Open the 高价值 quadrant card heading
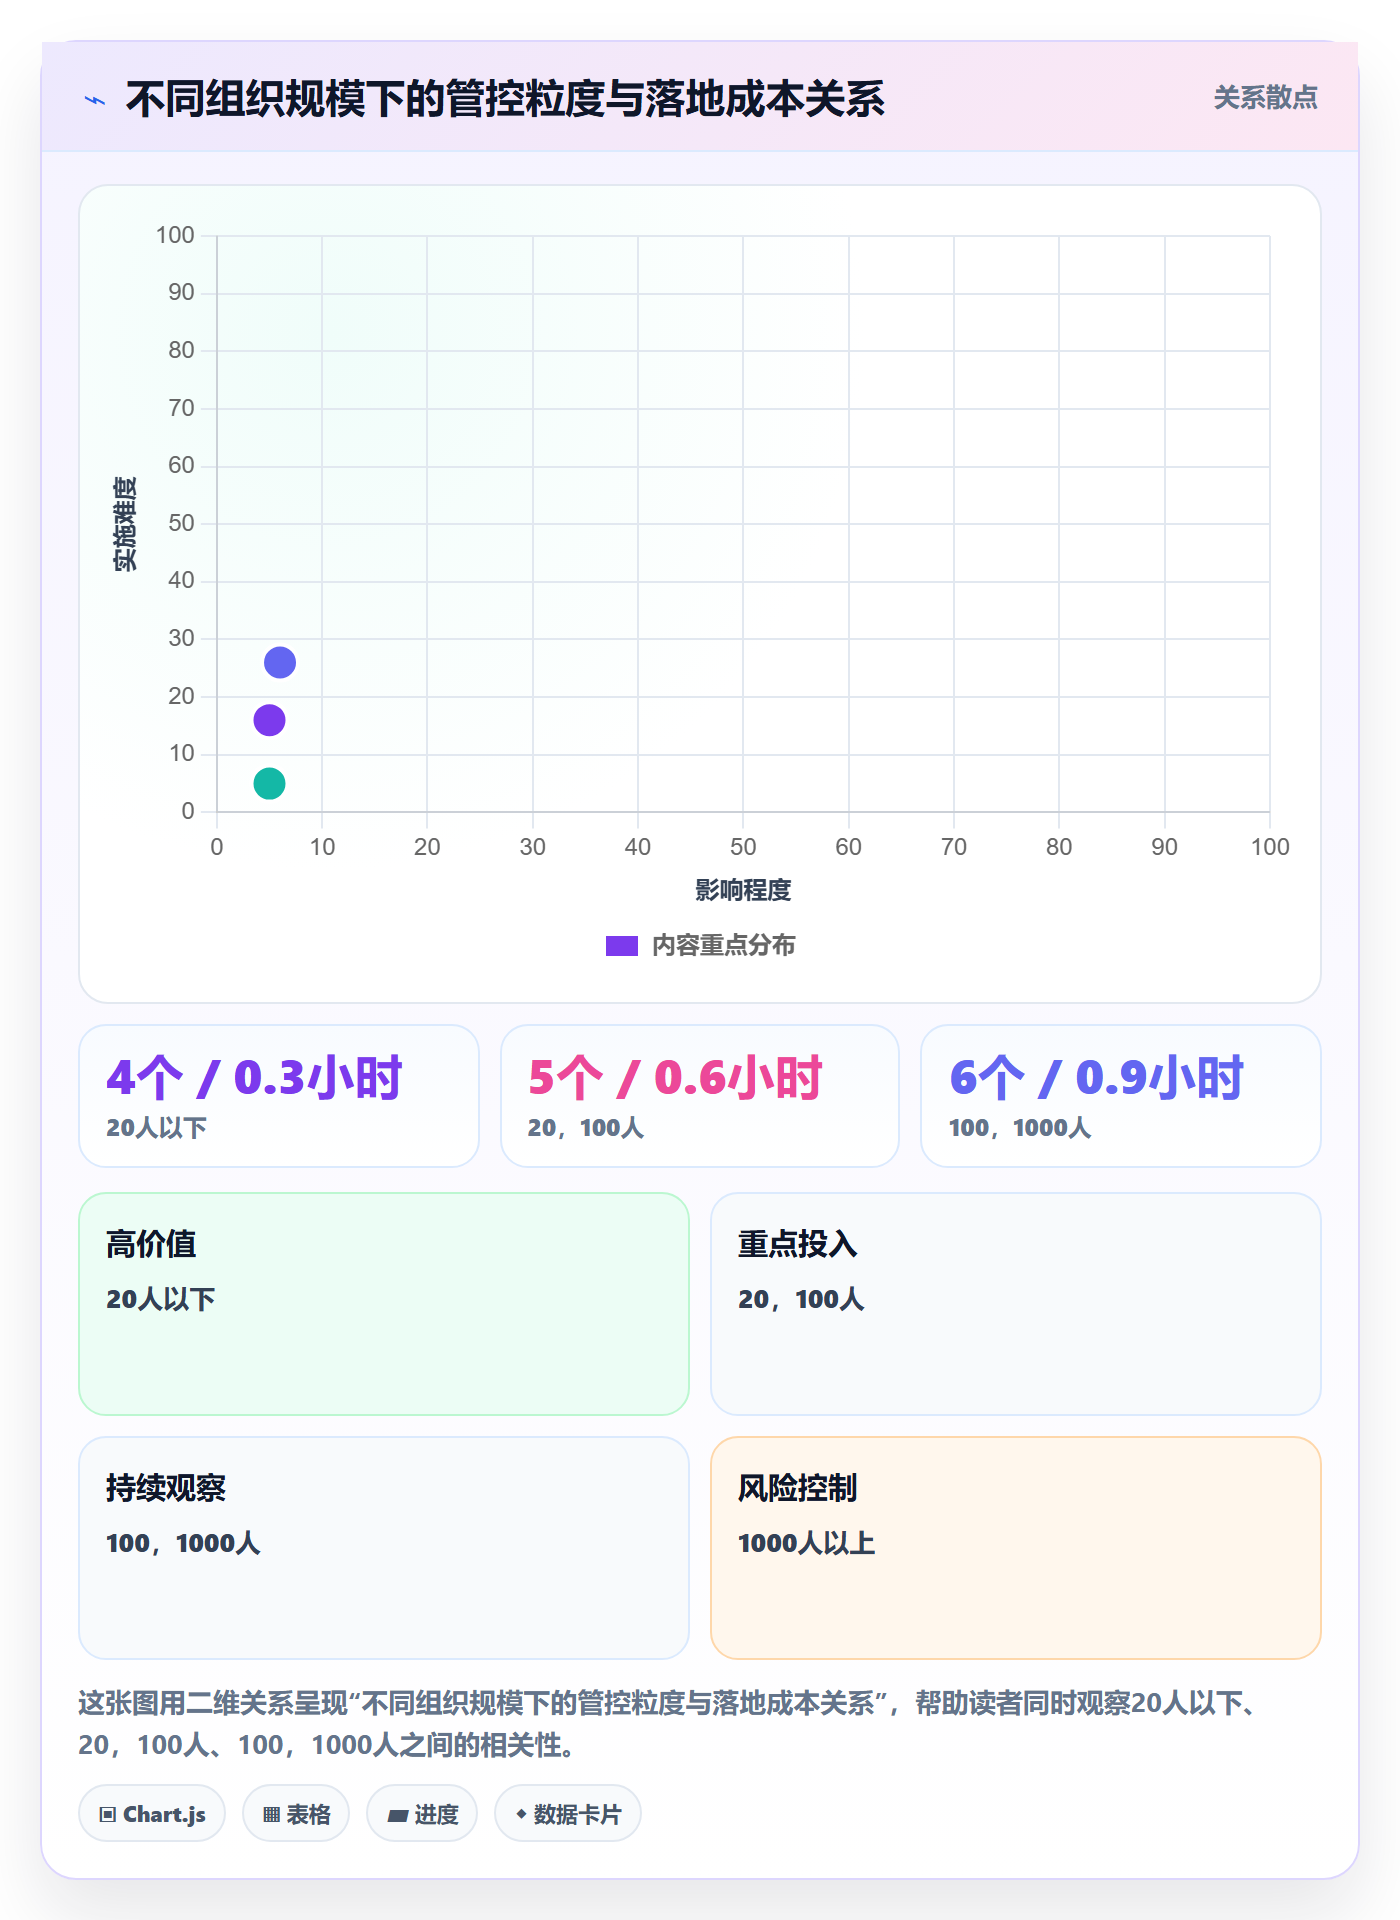 click(151, 1244)
